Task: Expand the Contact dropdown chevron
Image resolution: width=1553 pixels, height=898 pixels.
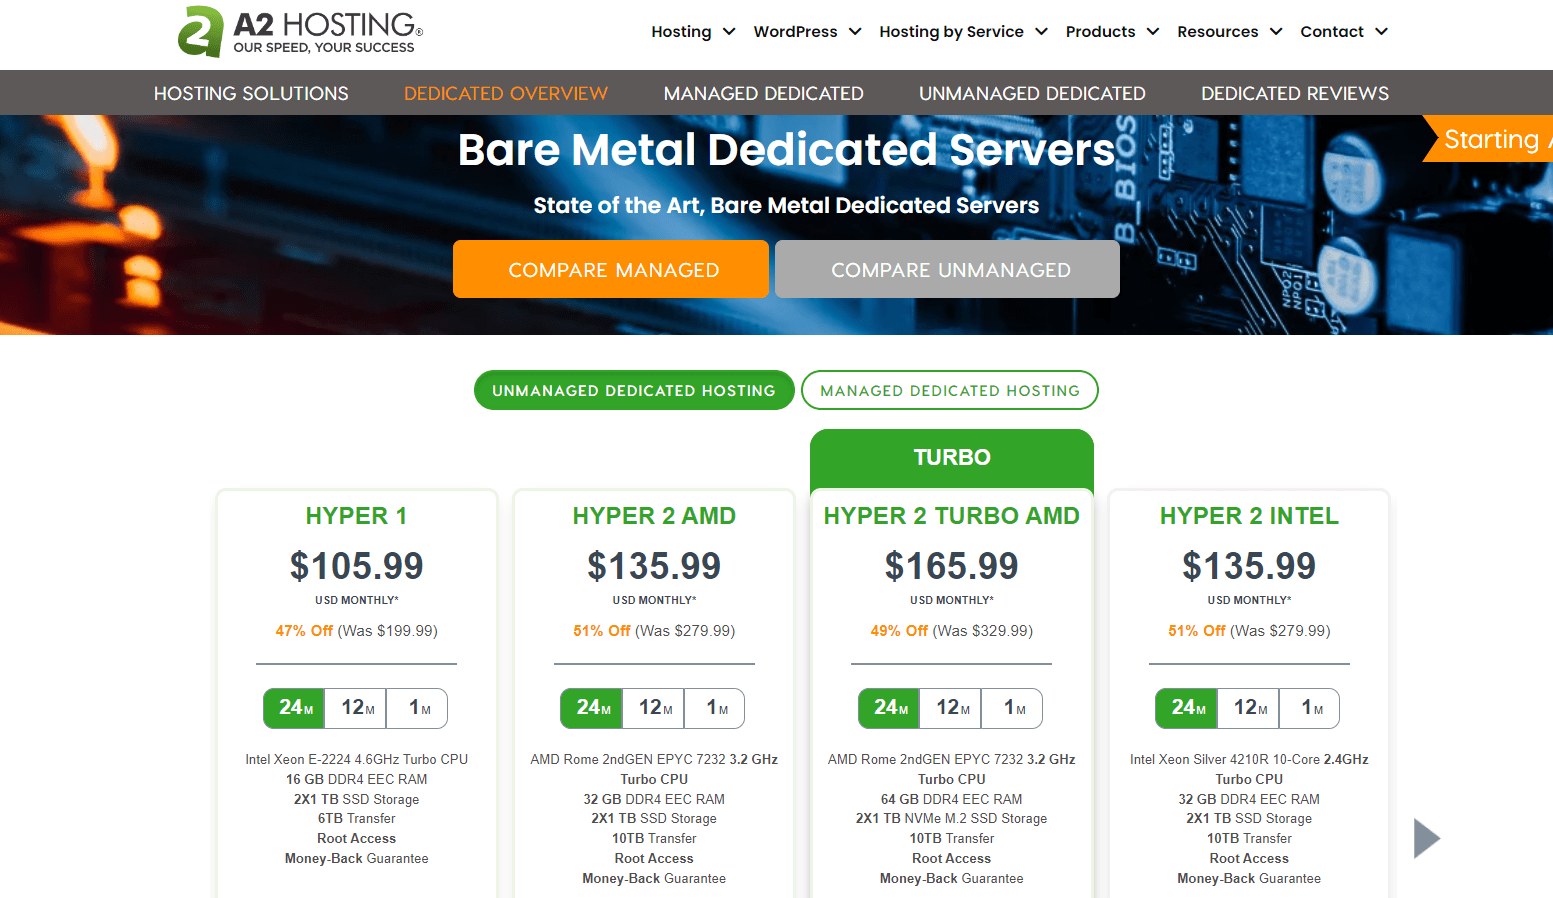Action: (x=1382, y=32)
